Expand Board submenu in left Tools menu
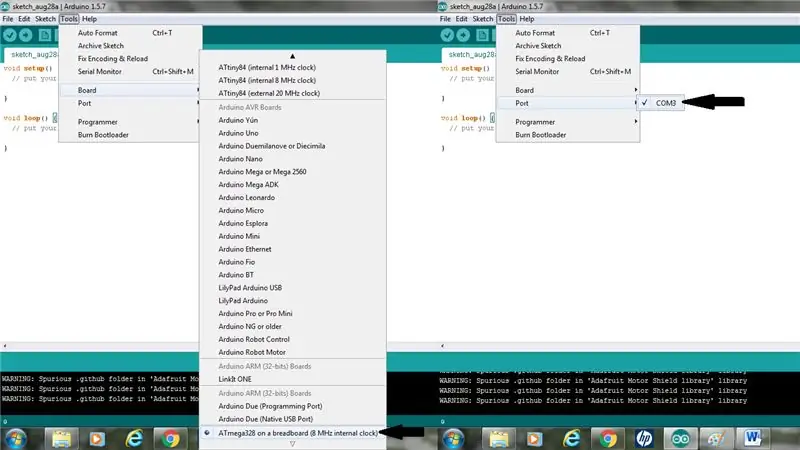This screenshot has width=800, height=450. (130, 90)
